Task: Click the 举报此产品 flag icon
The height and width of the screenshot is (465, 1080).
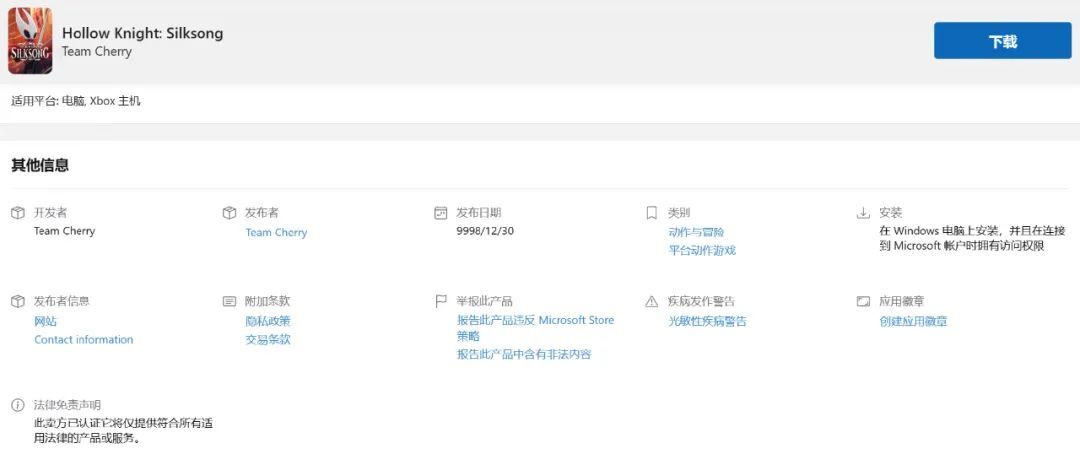Action: point(441,301)
